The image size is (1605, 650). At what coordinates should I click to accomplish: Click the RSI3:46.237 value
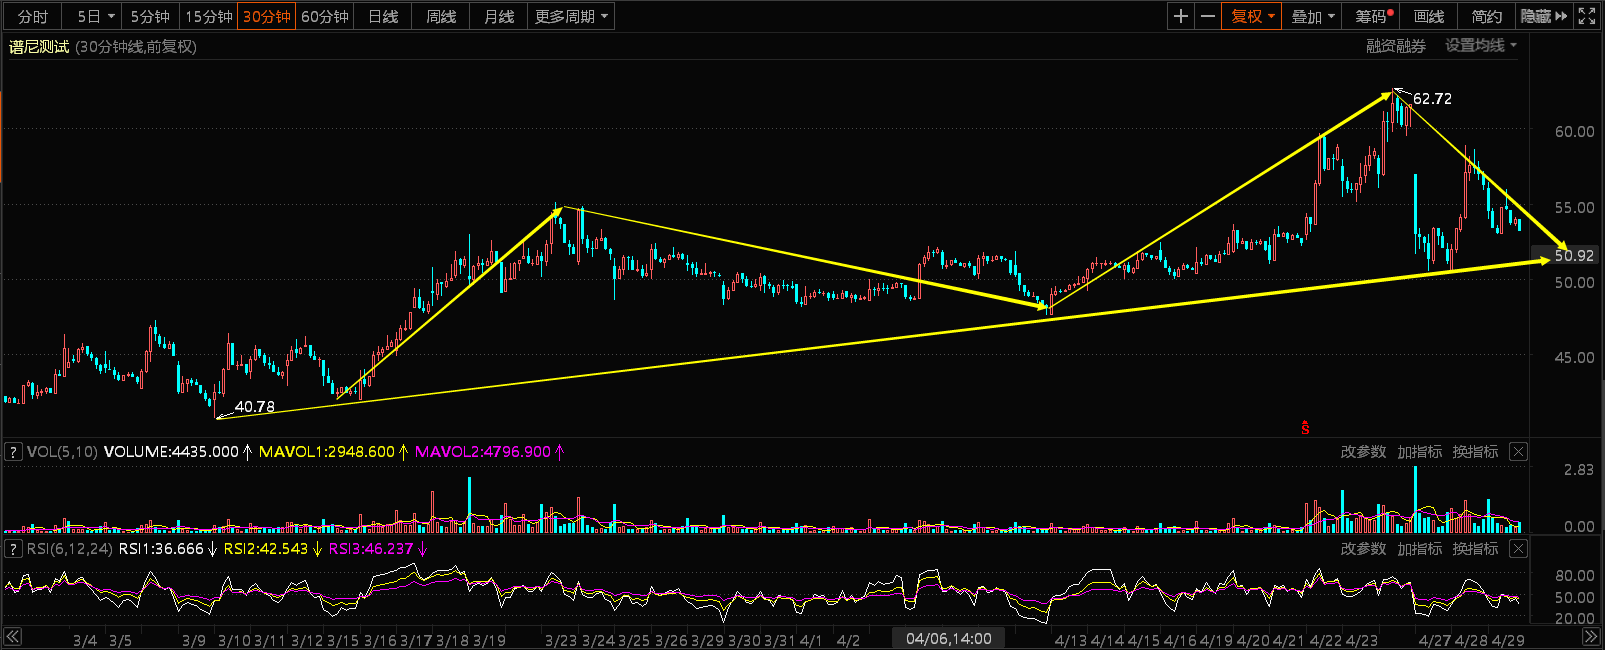coord(370,549)
